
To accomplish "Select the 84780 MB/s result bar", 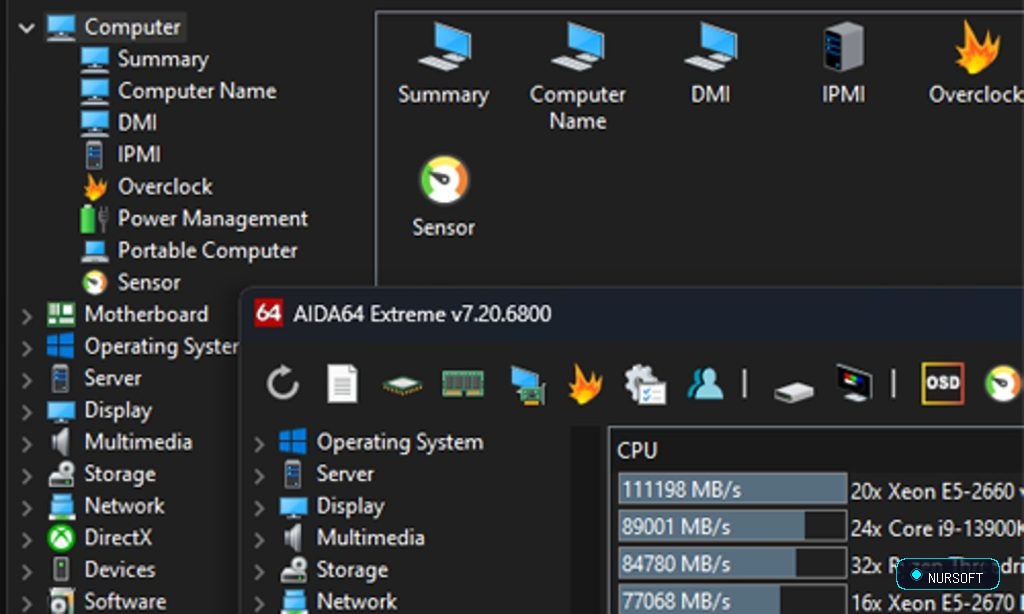I will coord(732,563).
